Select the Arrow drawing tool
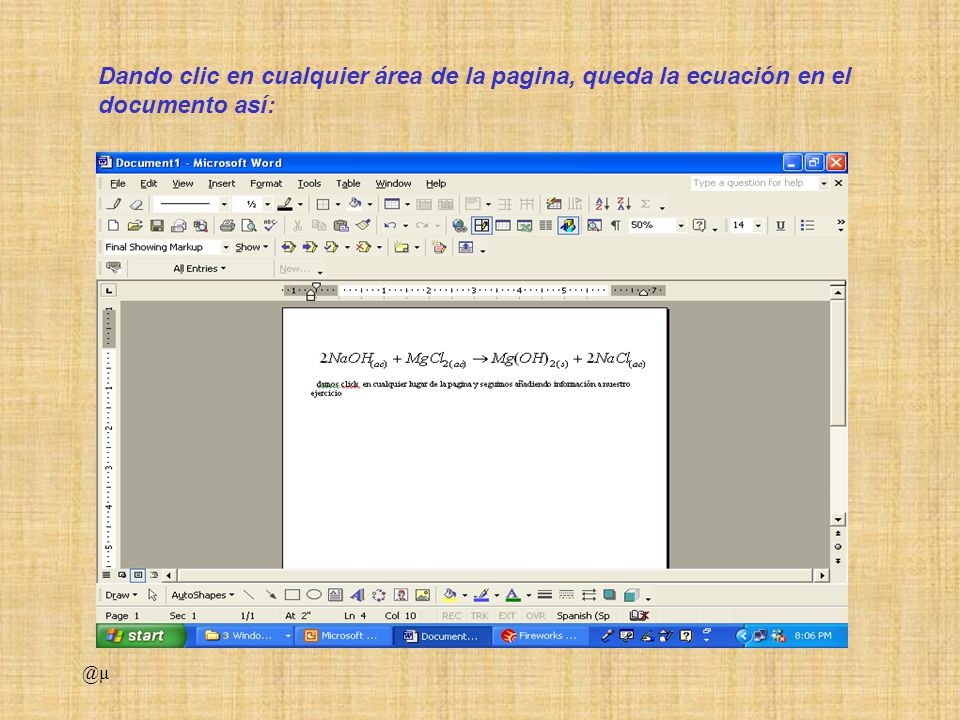The image size is (960, 720). (x=271, y=594)
